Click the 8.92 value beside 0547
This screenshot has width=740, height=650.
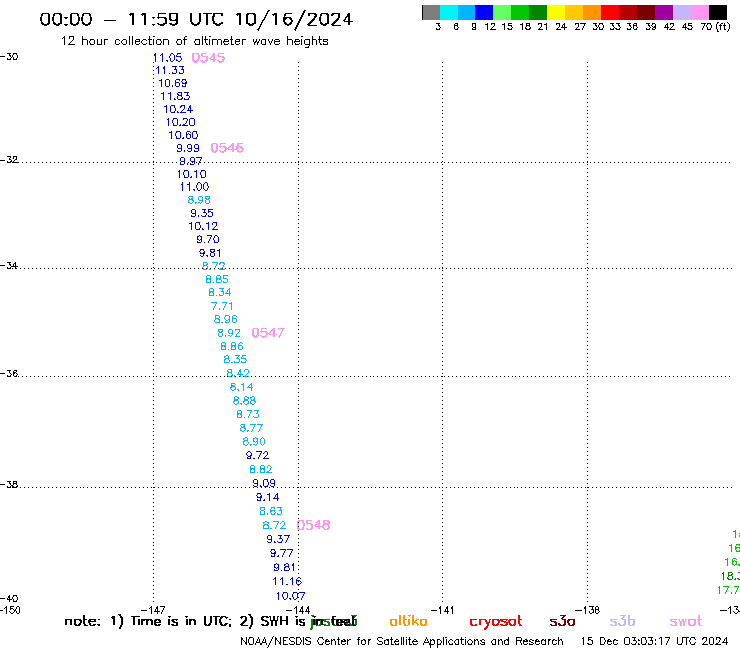coord(229,333)
